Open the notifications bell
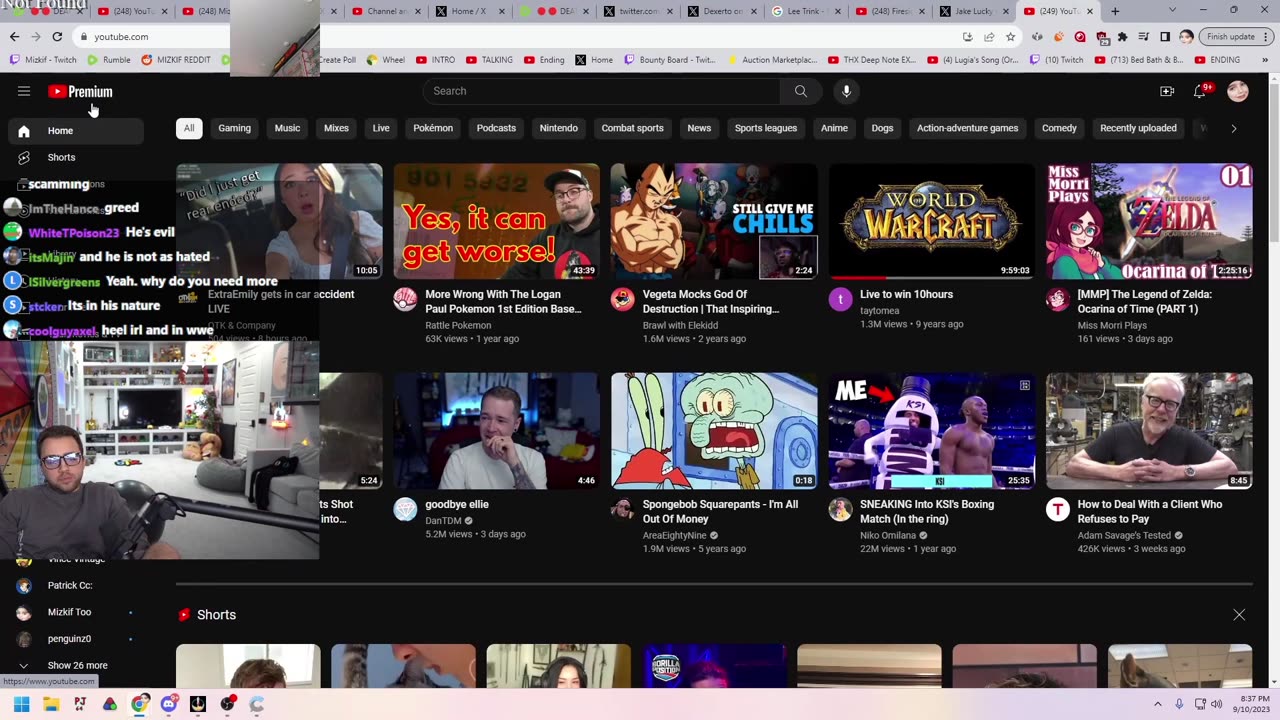1280x720 pixels. click(1200, 91)
